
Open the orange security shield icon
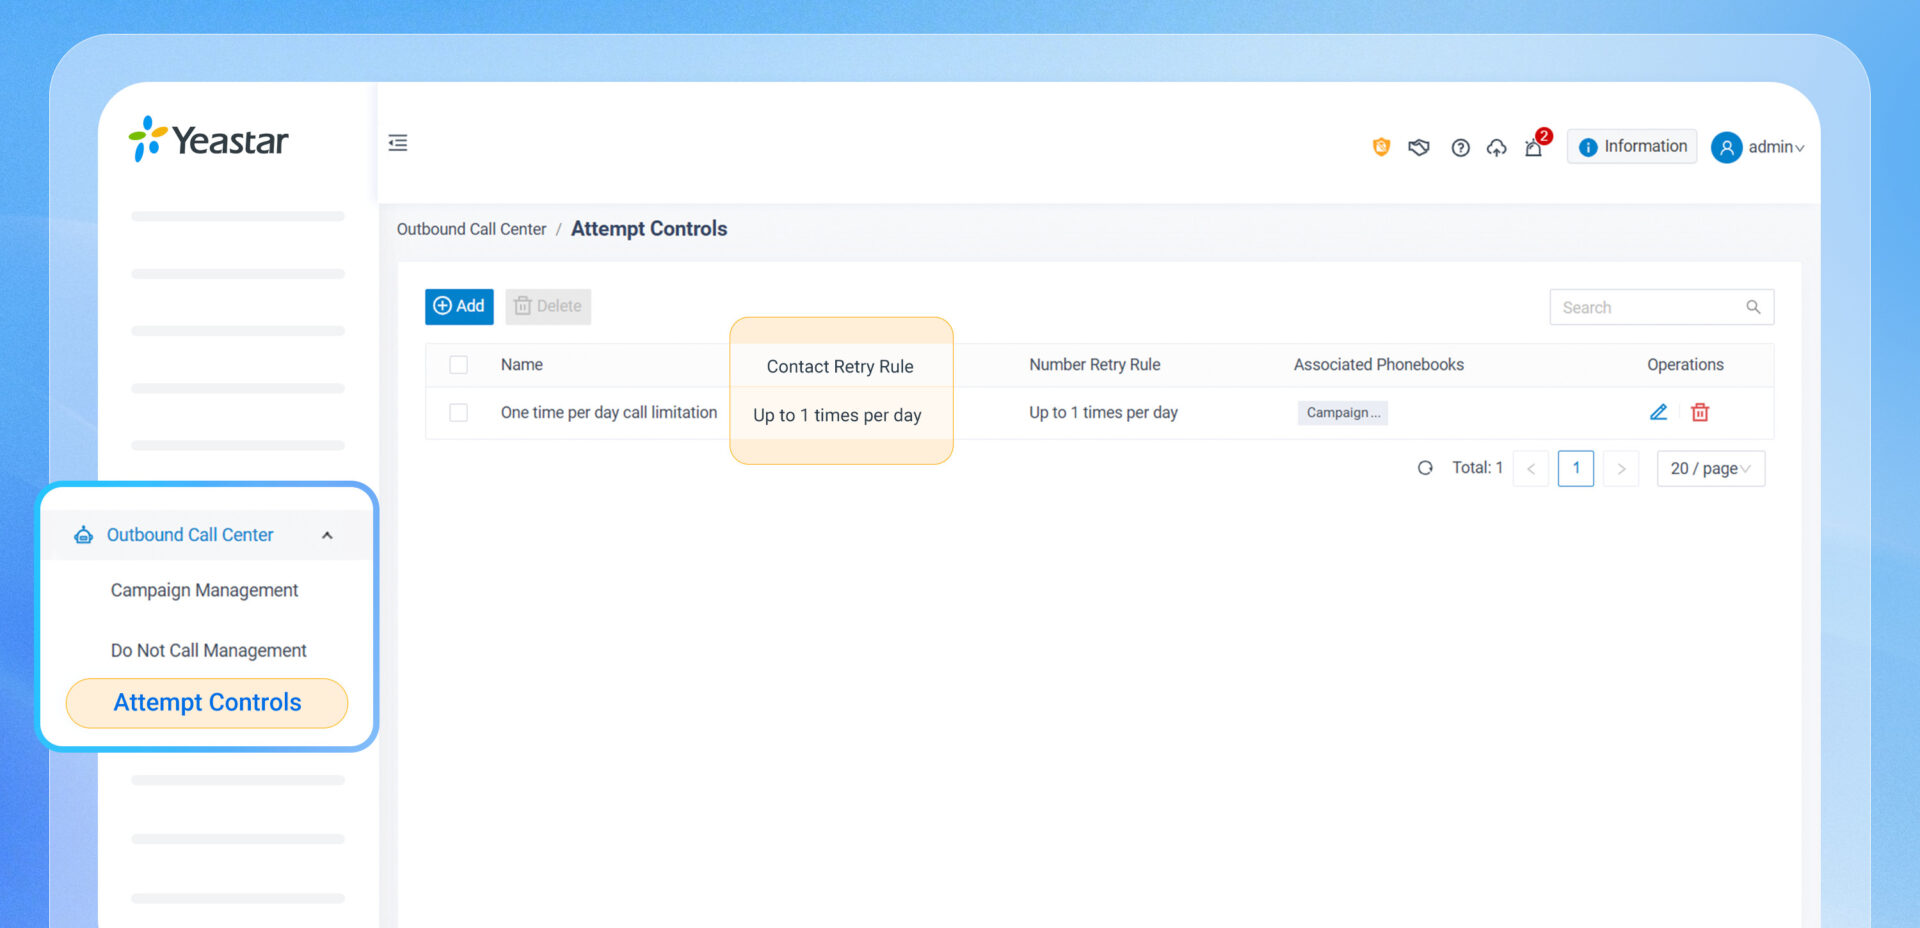point(1381,147)
